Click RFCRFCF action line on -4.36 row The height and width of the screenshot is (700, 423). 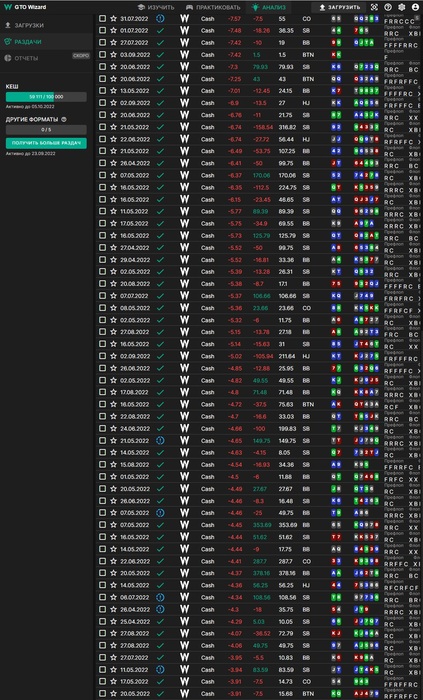(x=402, y=588)
